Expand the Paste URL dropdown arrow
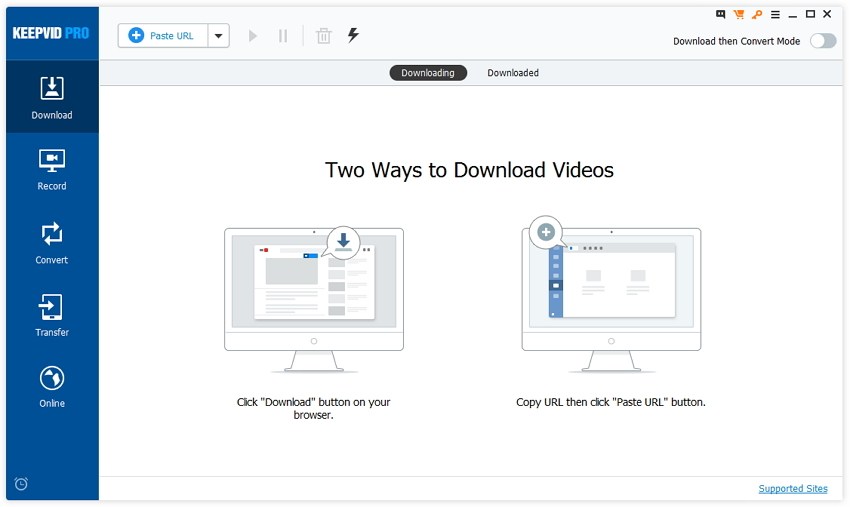The height and width of the screenshot is (507, 850). point(218,36)
